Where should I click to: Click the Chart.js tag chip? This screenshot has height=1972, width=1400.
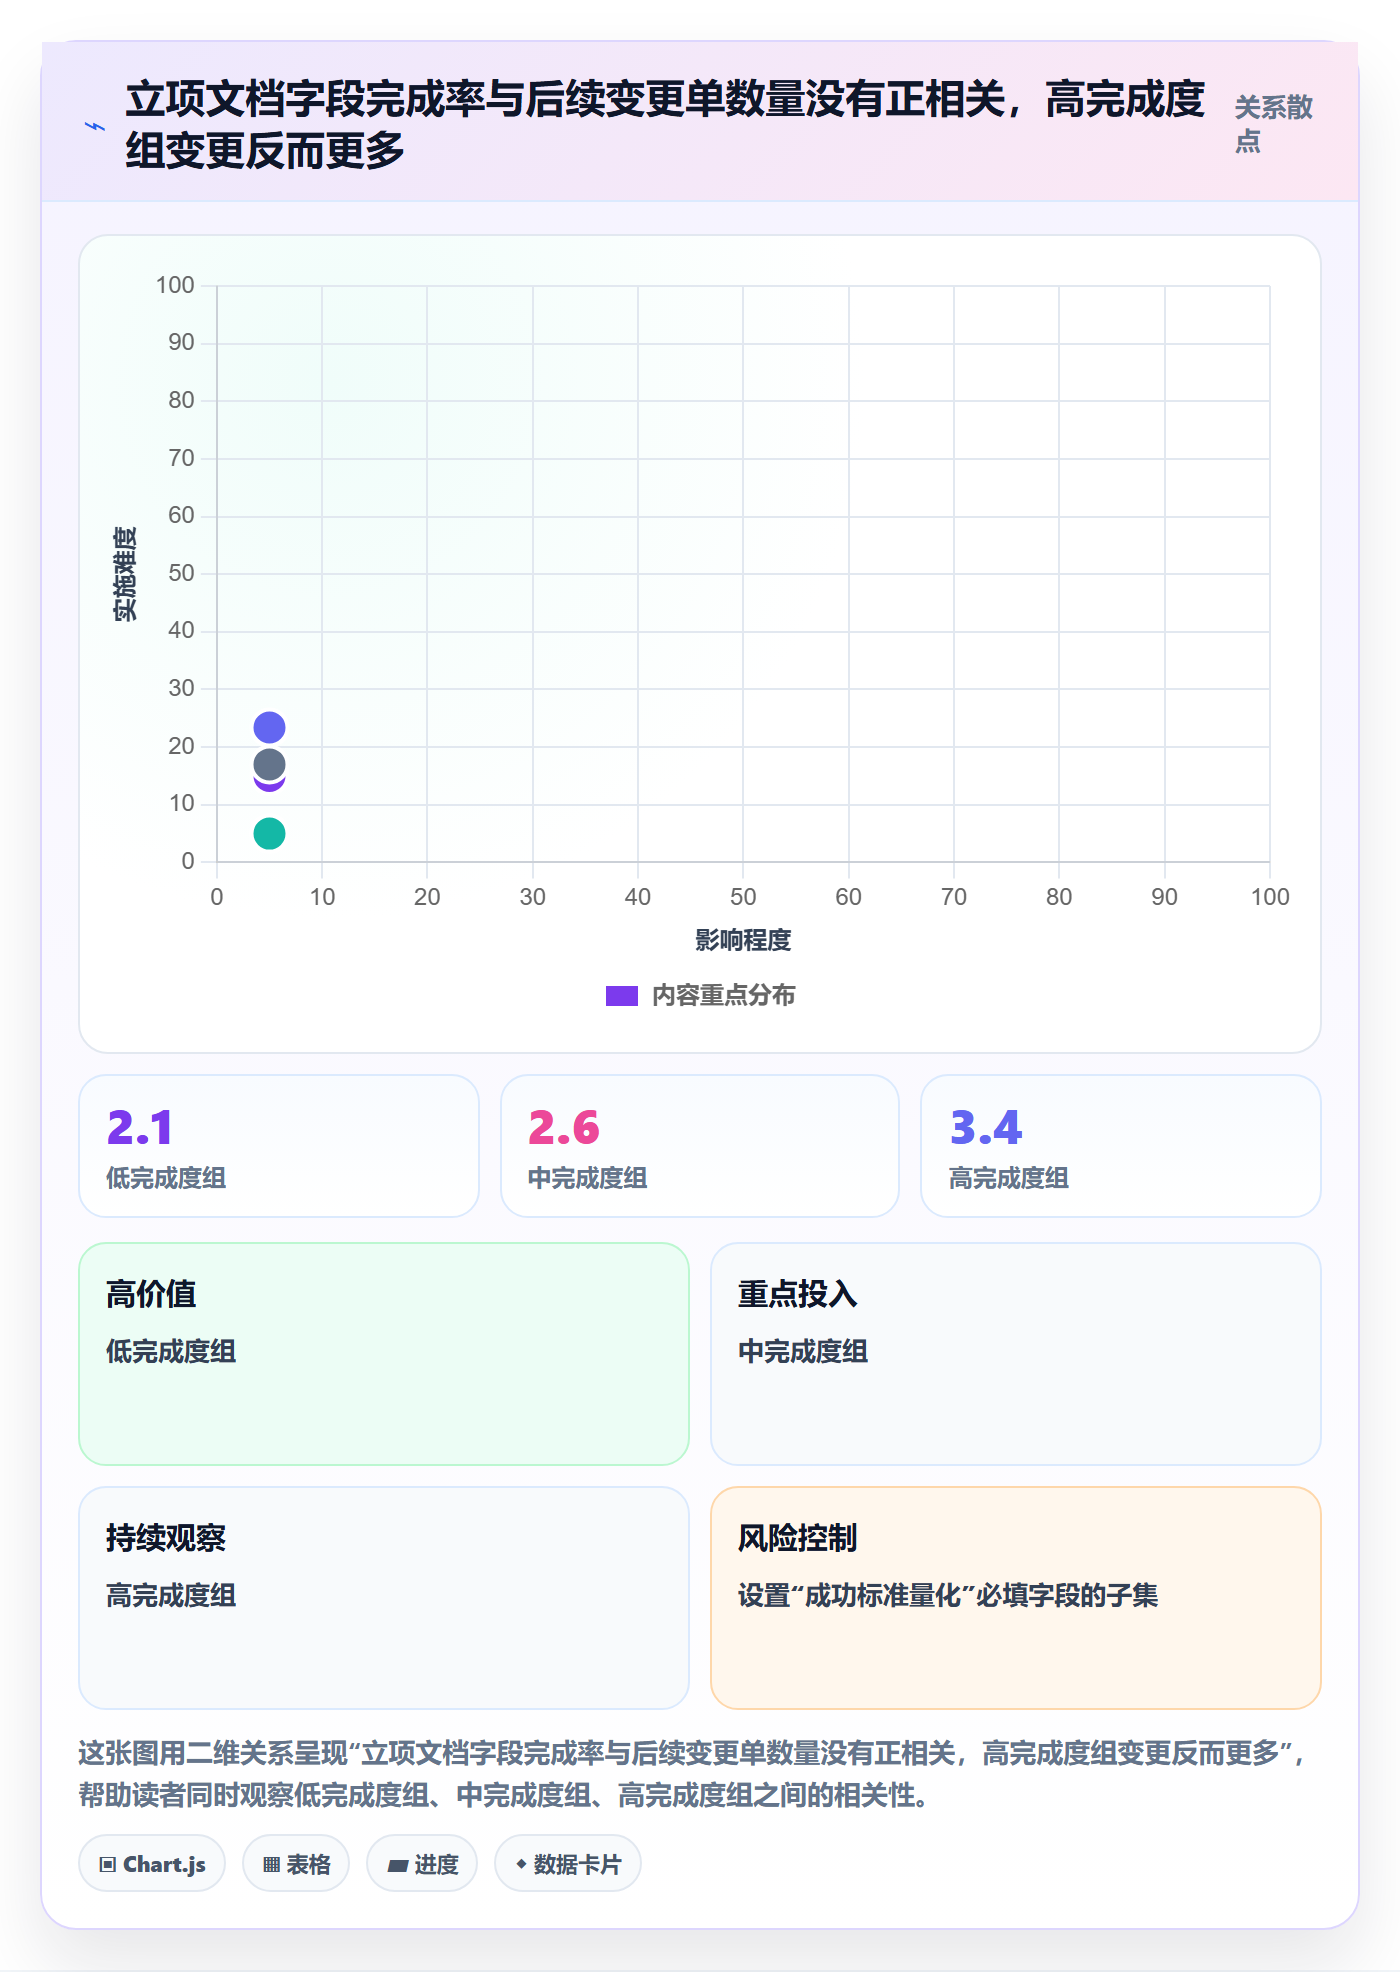pos(152,1864)
